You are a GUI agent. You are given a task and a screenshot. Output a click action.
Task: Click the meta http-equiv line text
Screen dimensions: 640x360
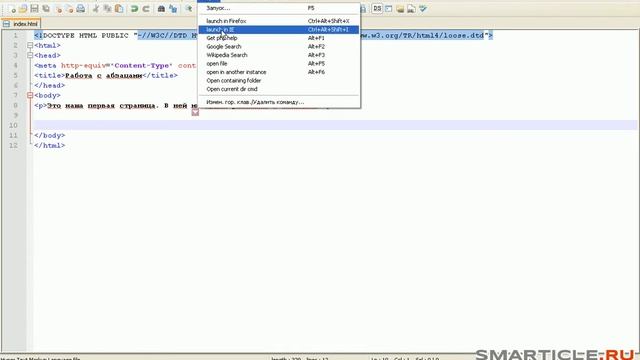coord(116,65)
